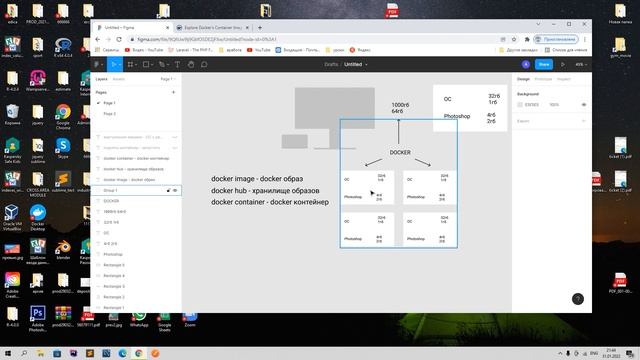Click Chrome icon in taskbar
Screen dimensions: 640x360
coord(139,353)
